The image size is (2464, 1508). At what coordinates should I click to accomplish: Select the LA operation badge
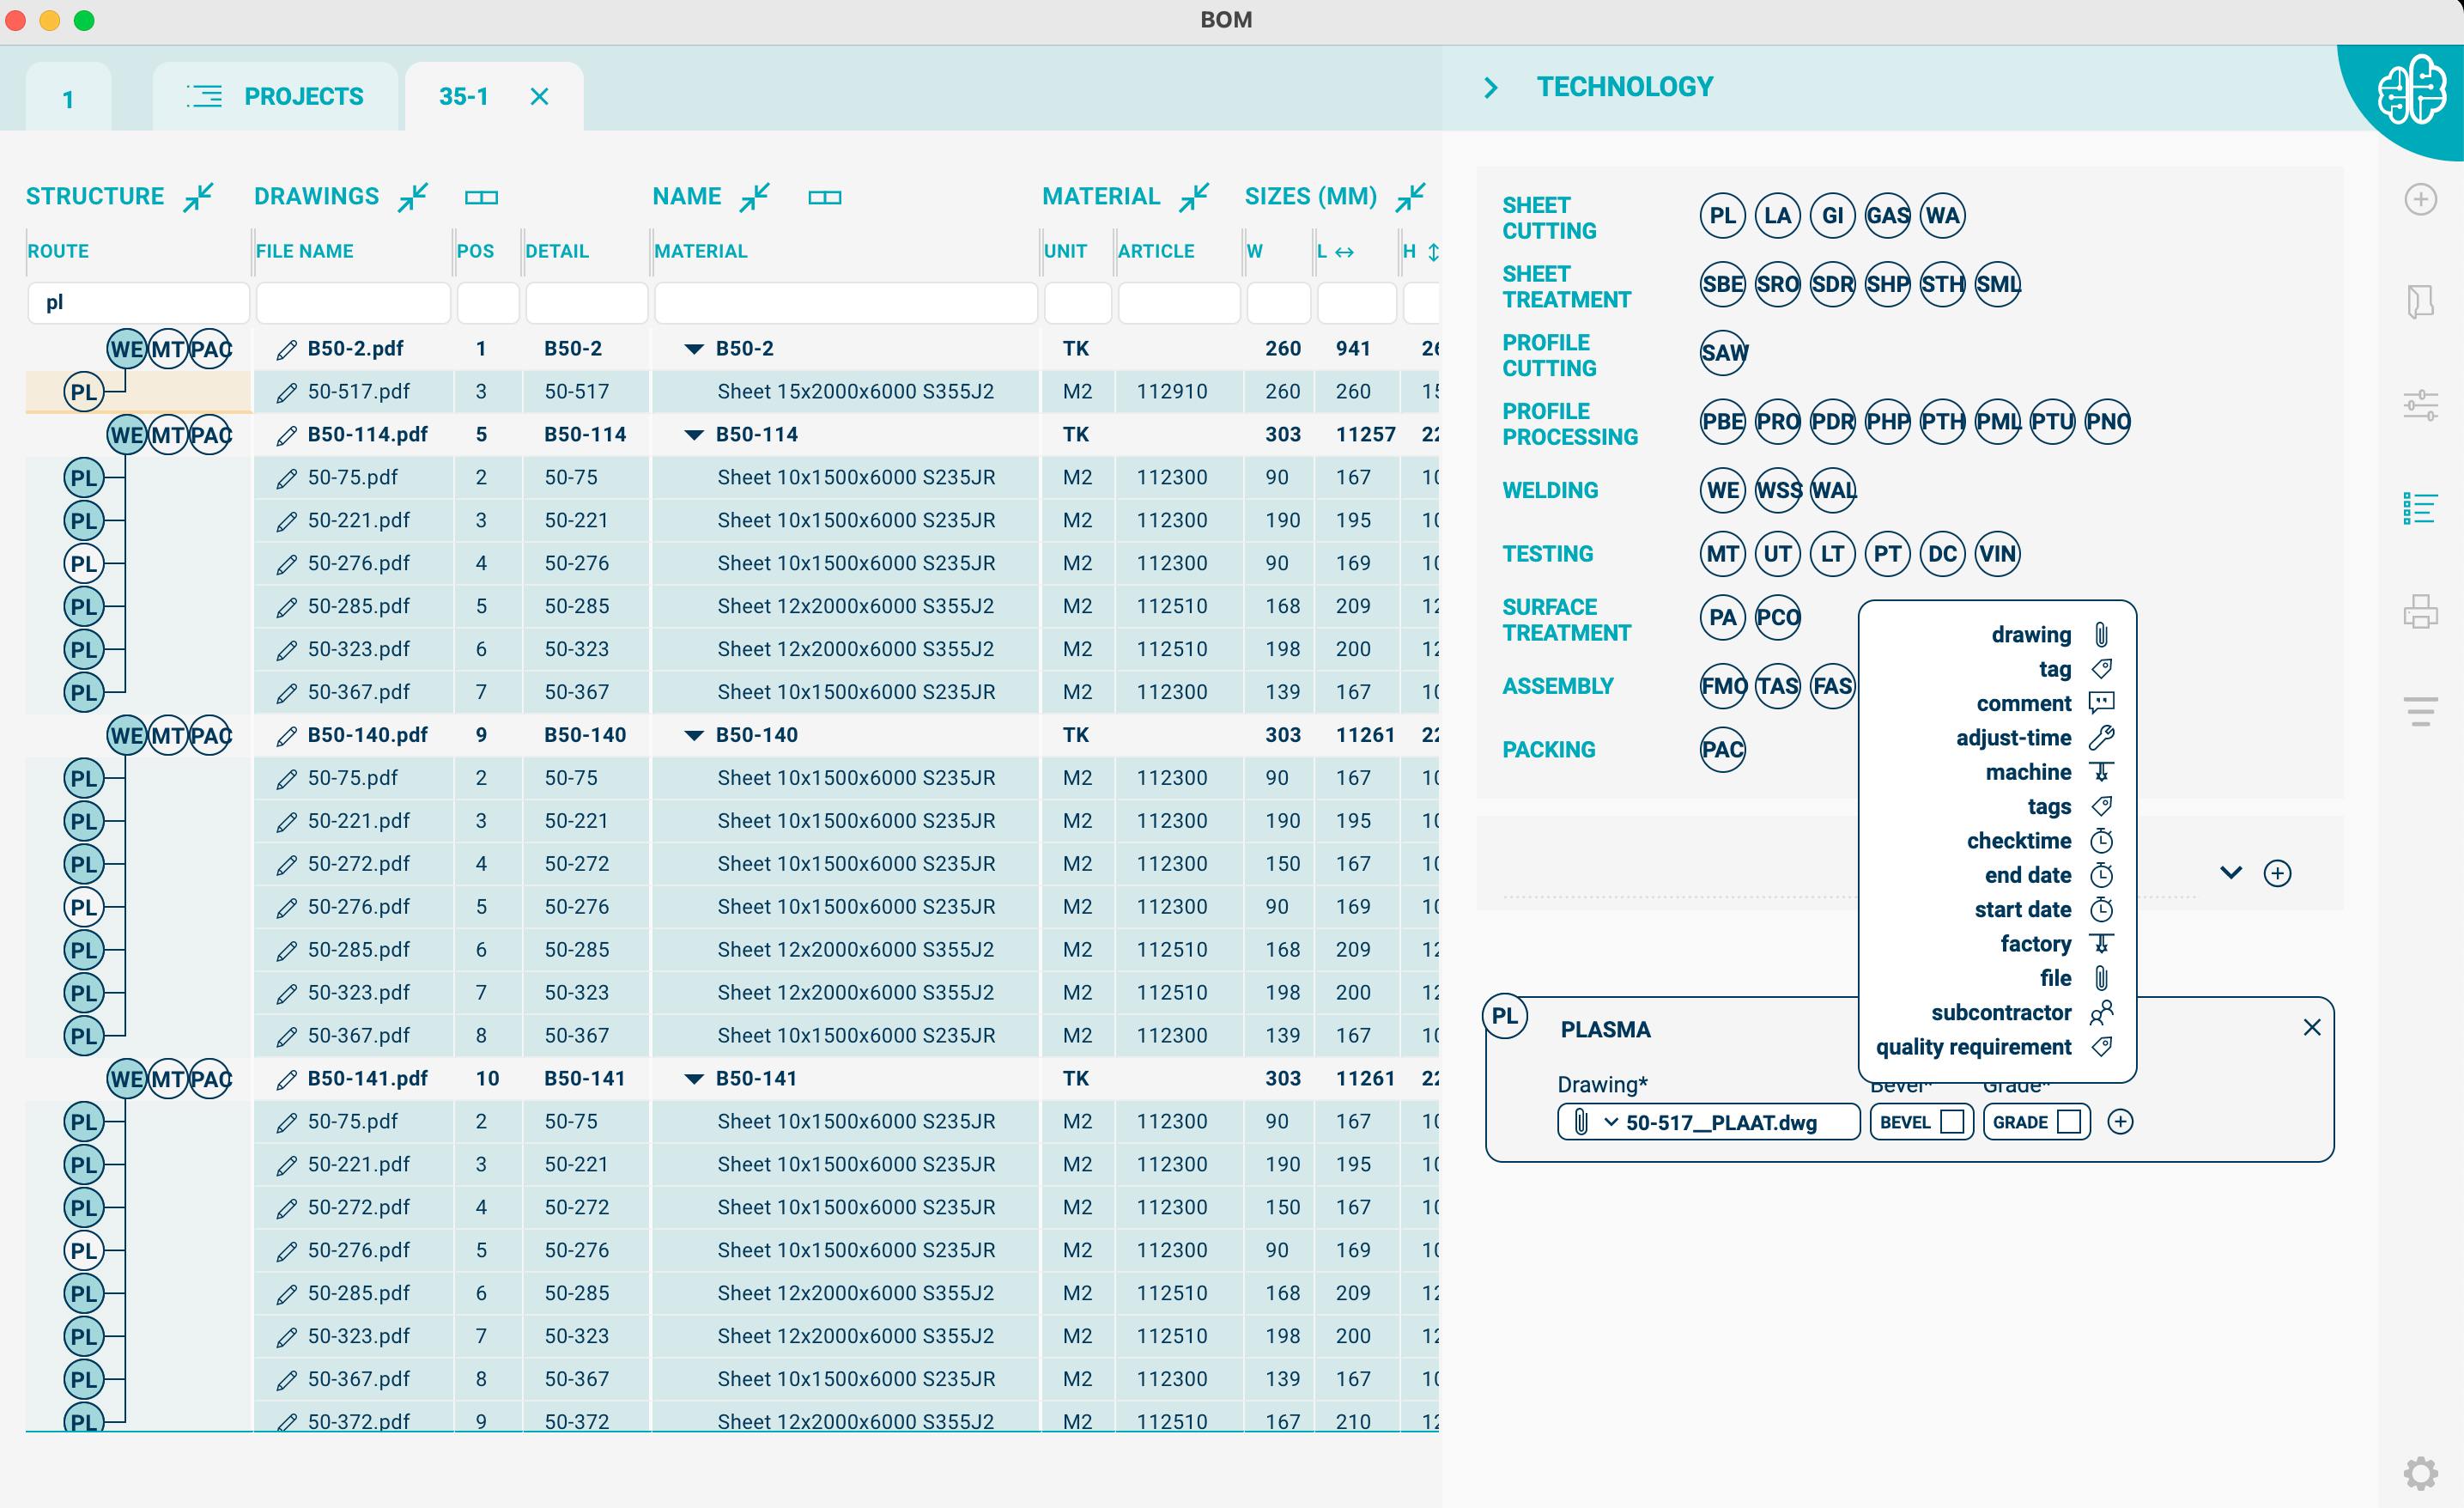pos(1778,216)
